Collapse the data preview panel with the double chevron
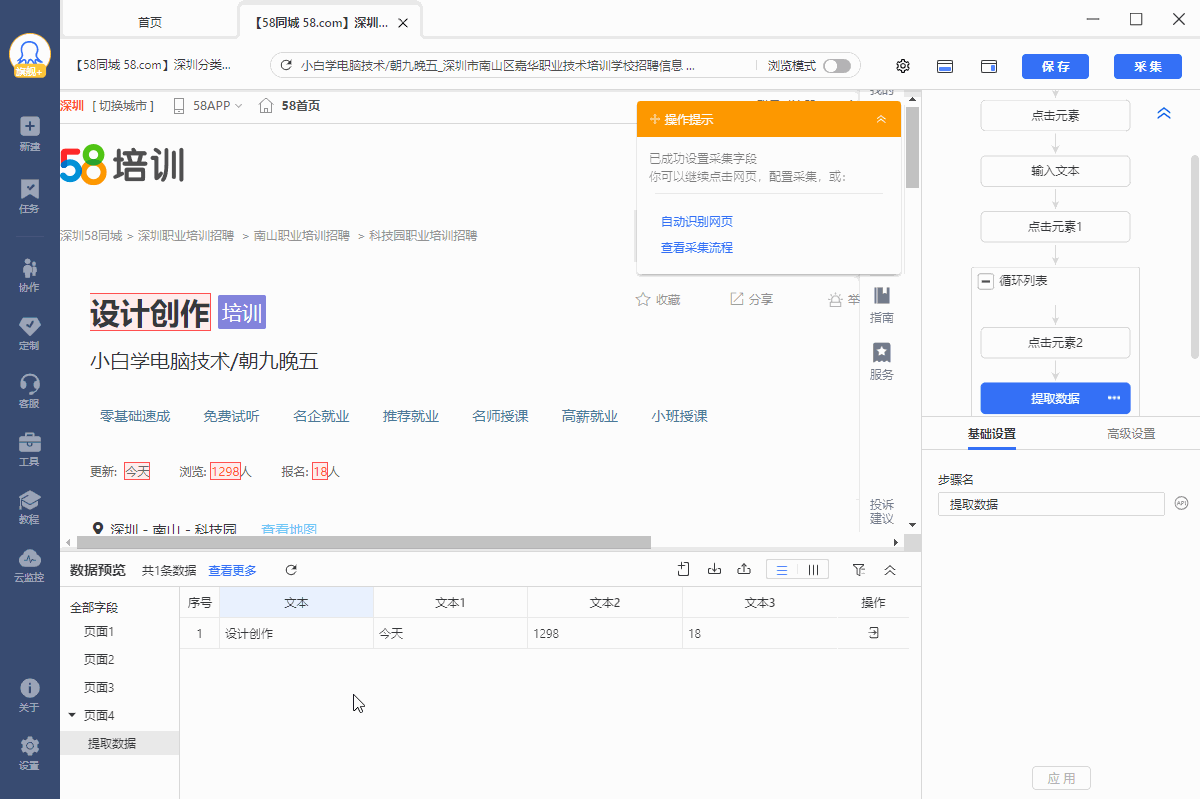Viewport: 1200px width, 799px height. point(890,570)
